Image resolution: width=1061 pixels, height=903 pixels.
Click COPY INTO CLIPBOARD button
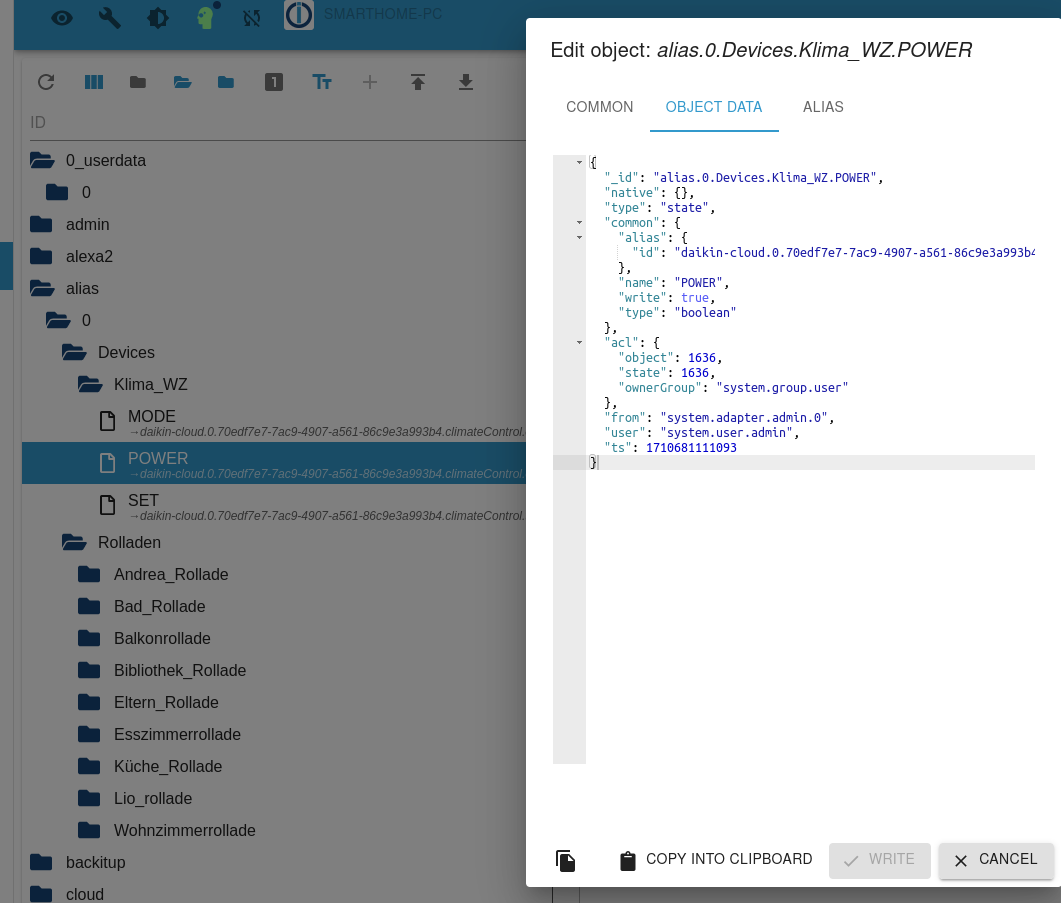tap(716, 860)
